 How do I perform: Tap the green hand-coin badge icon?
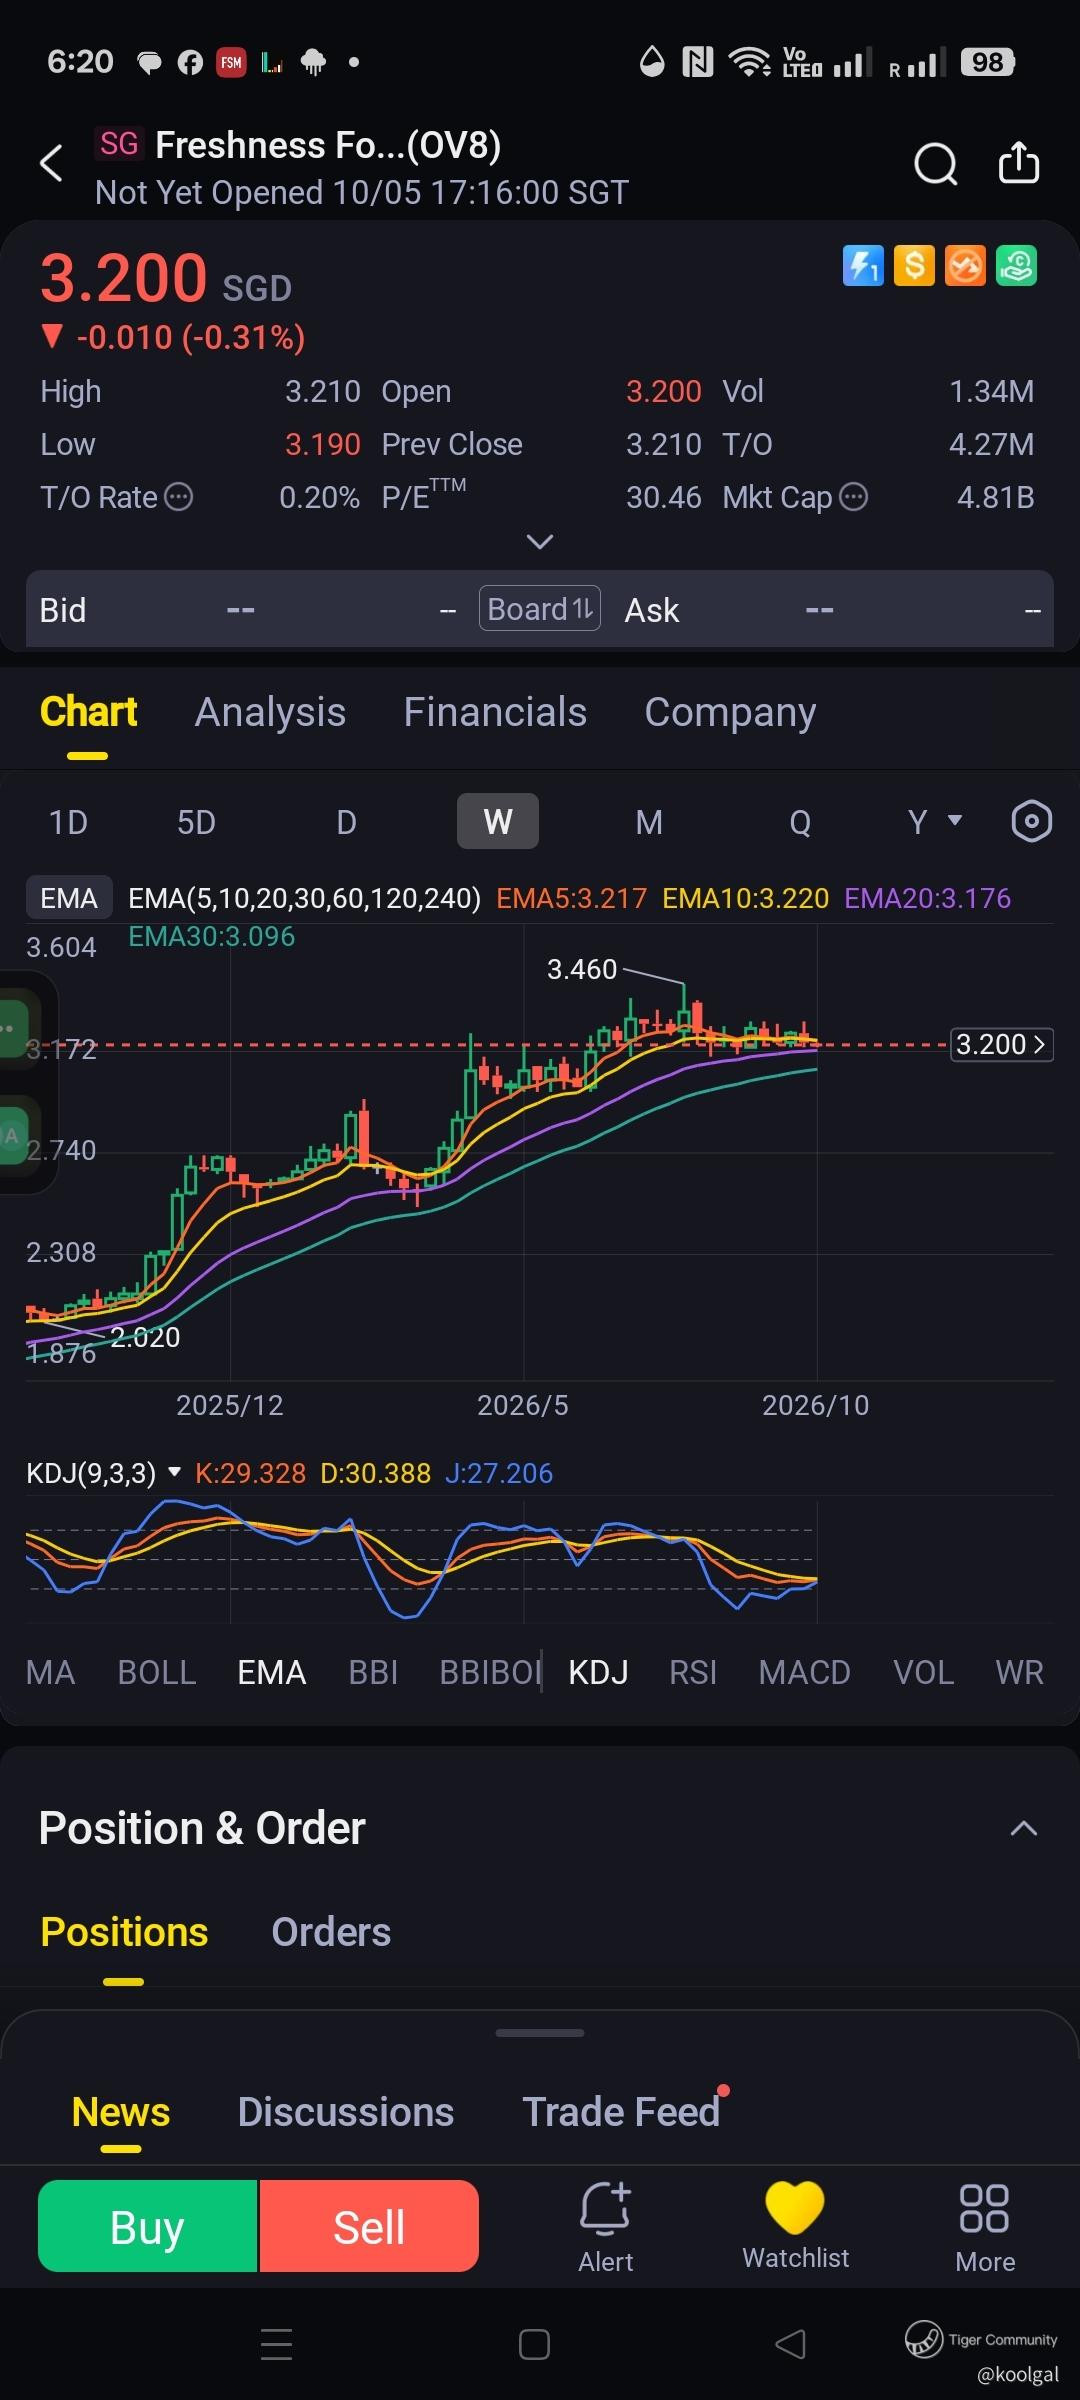1016,266
